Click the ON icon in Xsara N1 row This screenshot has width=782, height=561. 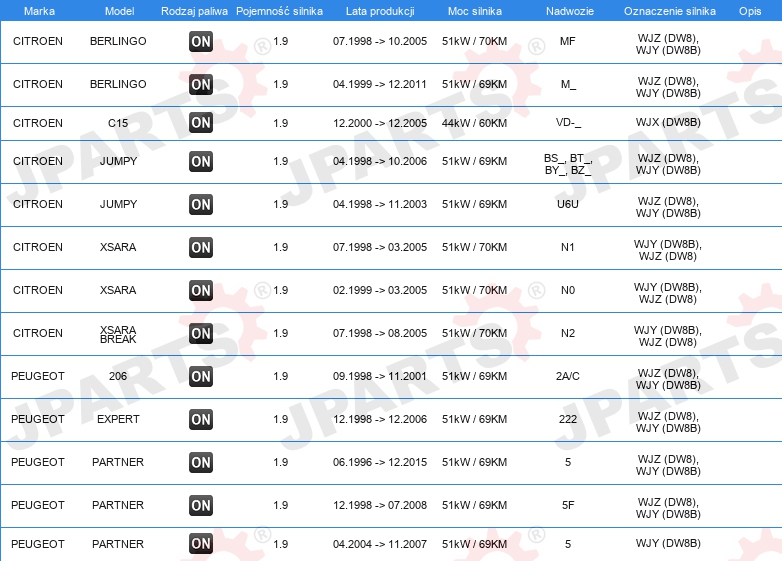click(x=201, y=247)
